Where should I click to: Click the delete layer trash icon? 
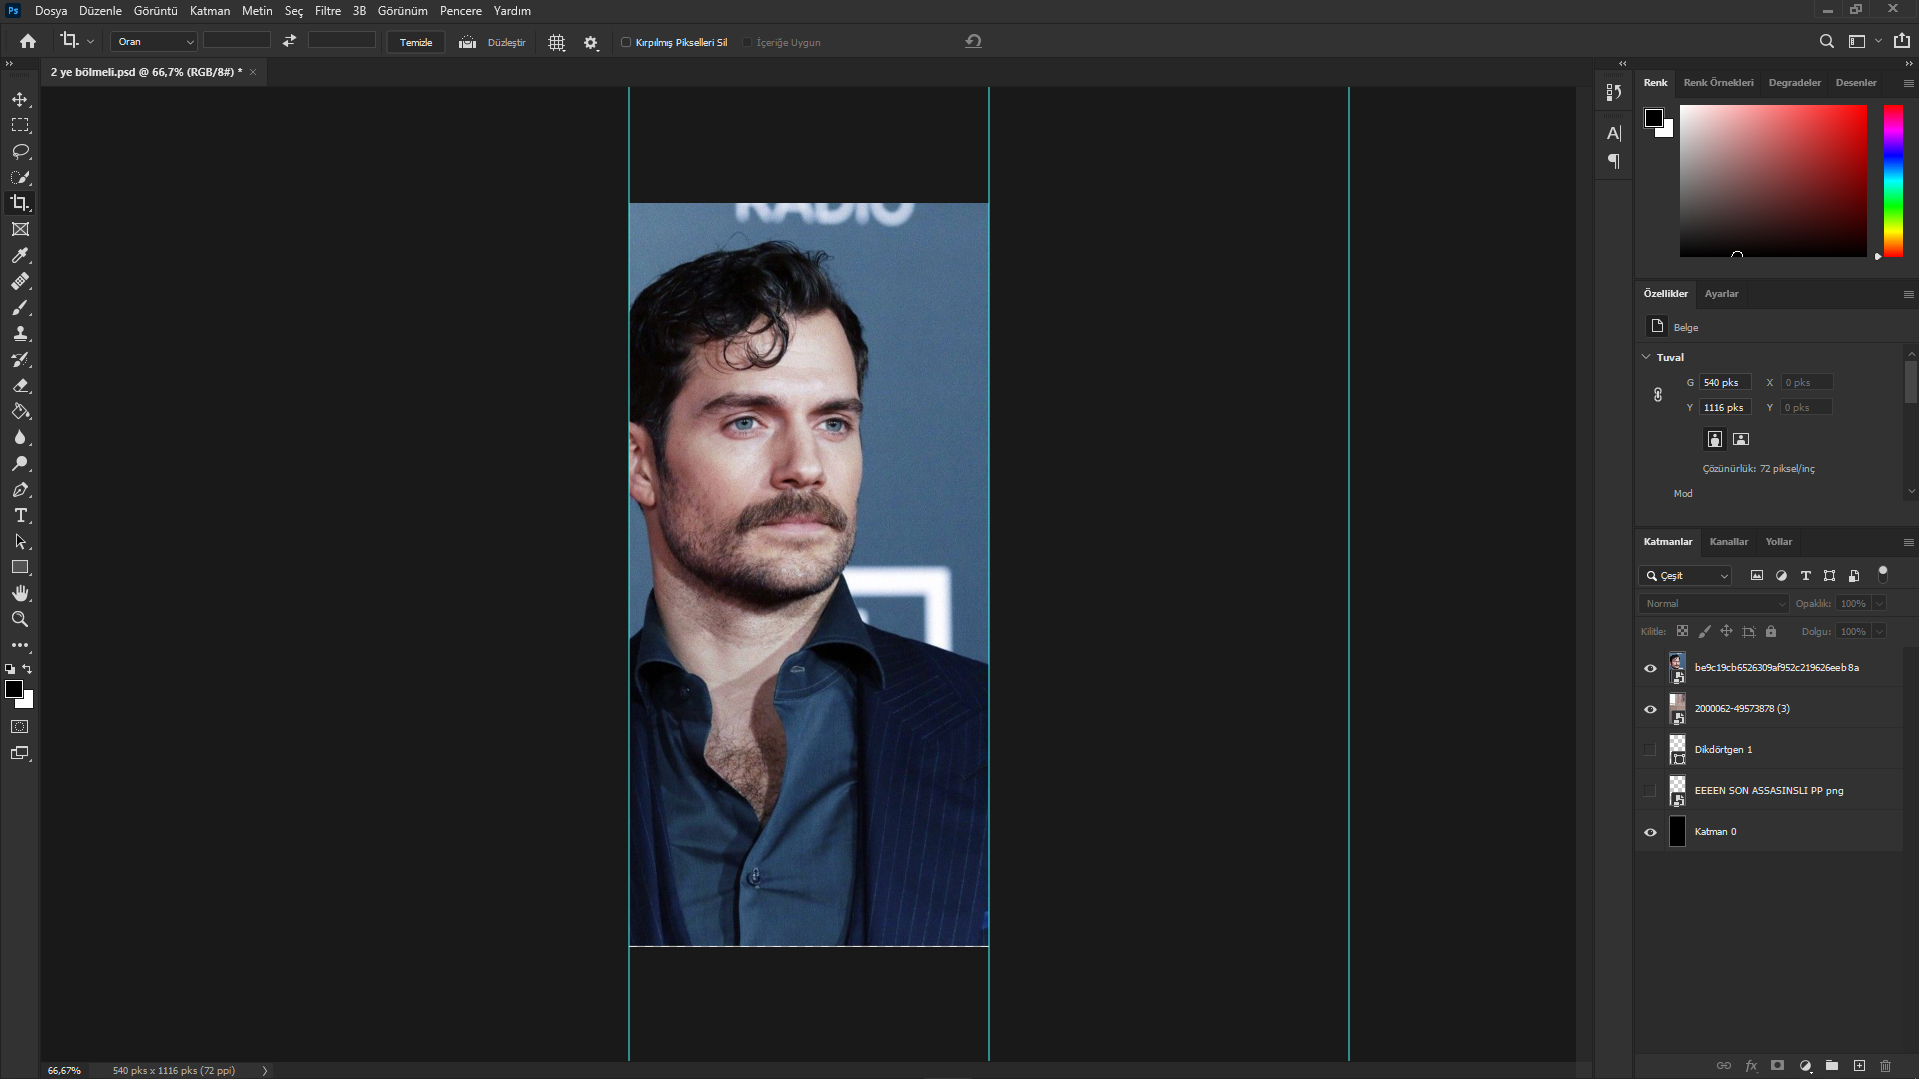click(1885, 1066)
